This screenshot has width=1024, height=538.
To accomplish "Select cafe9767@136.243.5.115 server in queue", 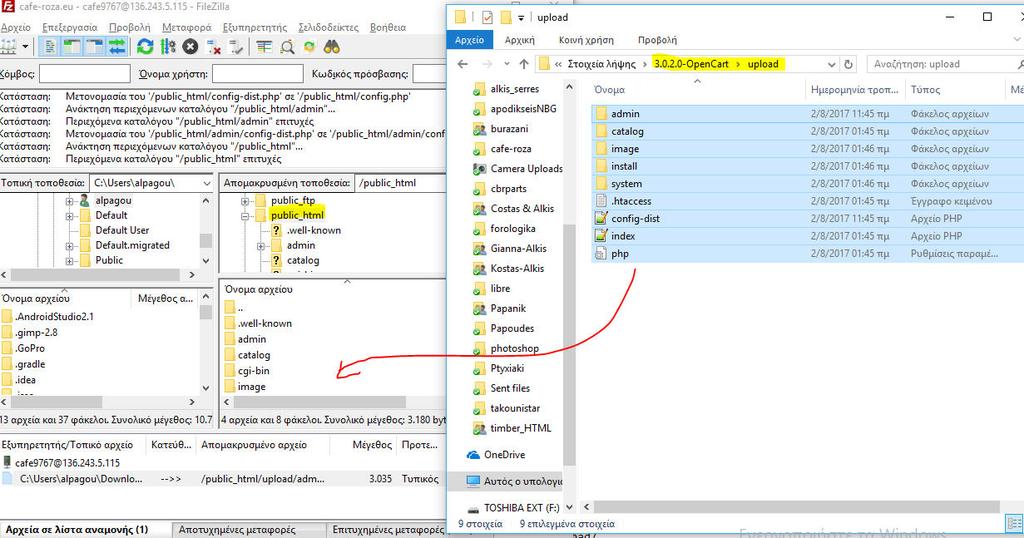I will tap(67, 462).
